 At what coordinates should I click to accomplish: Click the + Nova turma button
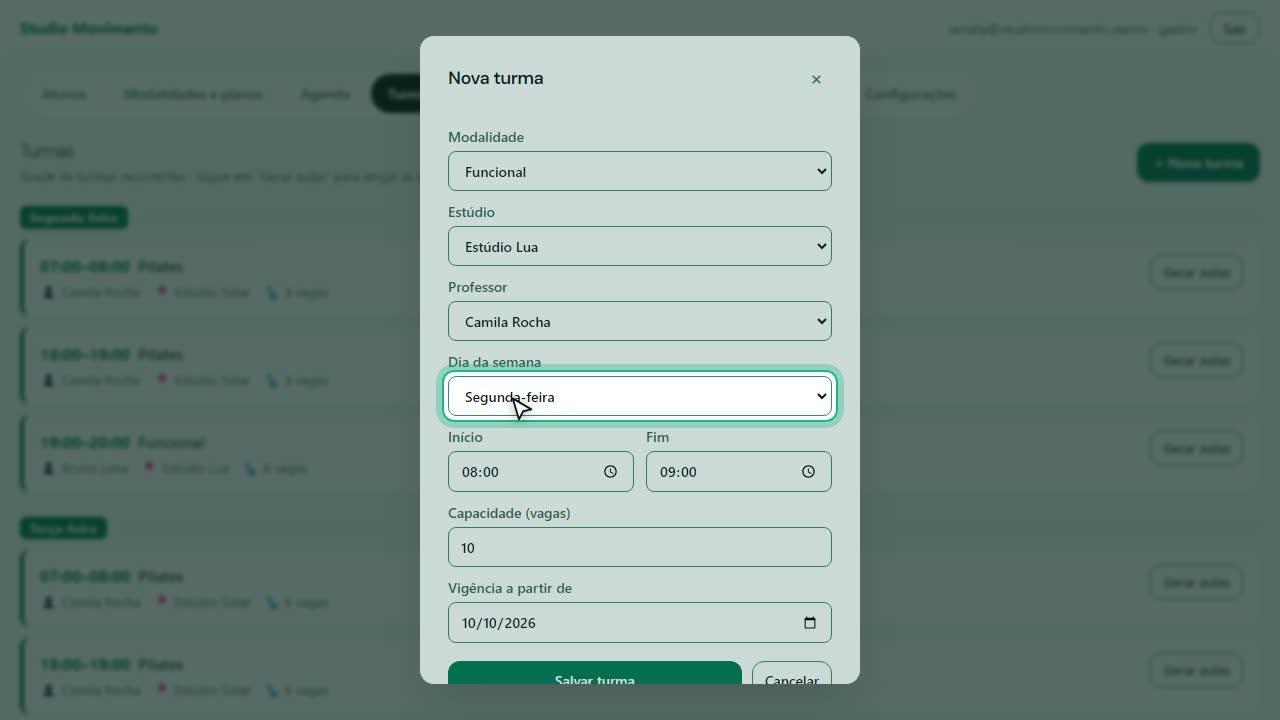pos(1198,163)
